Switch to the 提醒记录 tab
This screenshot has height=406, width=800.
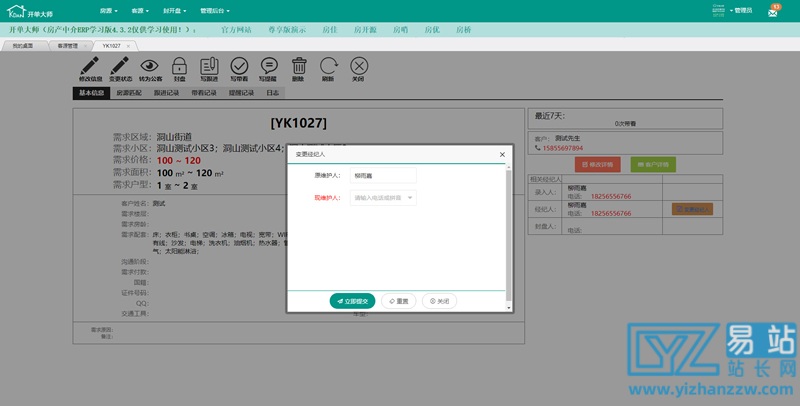pos(241,93)
